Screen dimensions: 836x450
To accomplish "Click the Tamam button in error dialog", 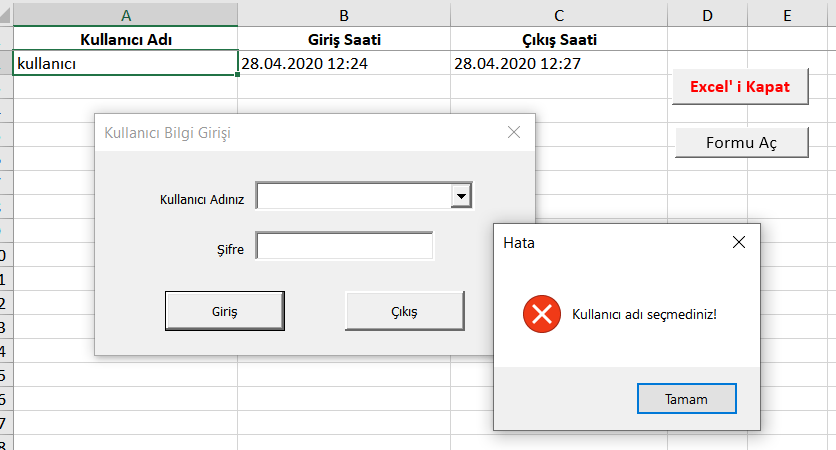I will pos(686,399).
